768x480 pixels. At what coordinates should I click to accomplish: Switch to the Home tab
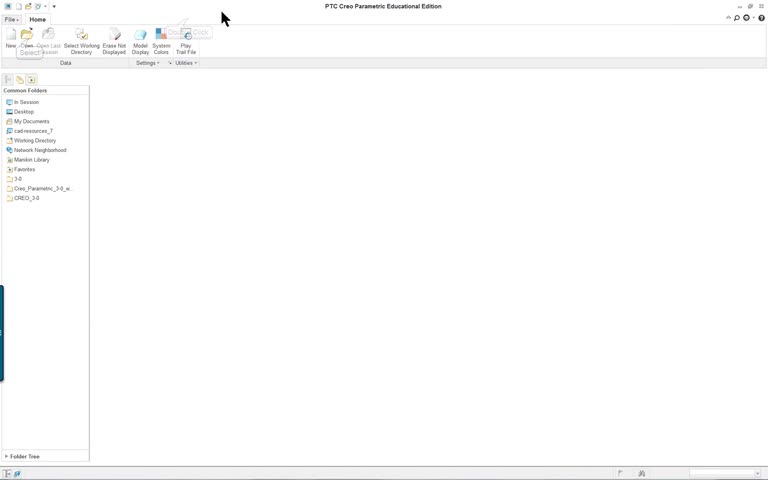37,20
